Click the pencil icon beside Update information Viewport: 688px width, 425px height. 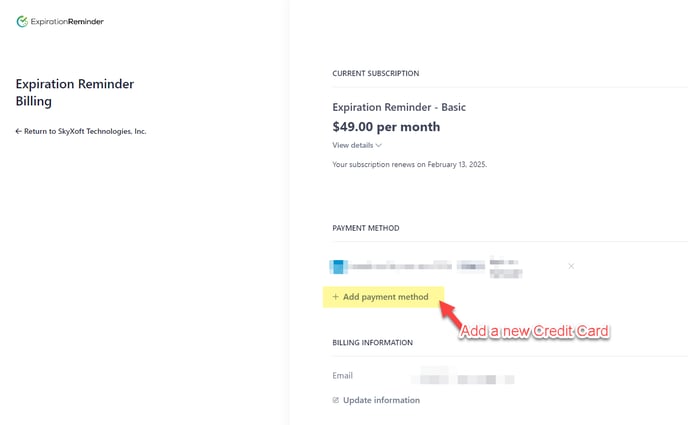click(336, 400)
